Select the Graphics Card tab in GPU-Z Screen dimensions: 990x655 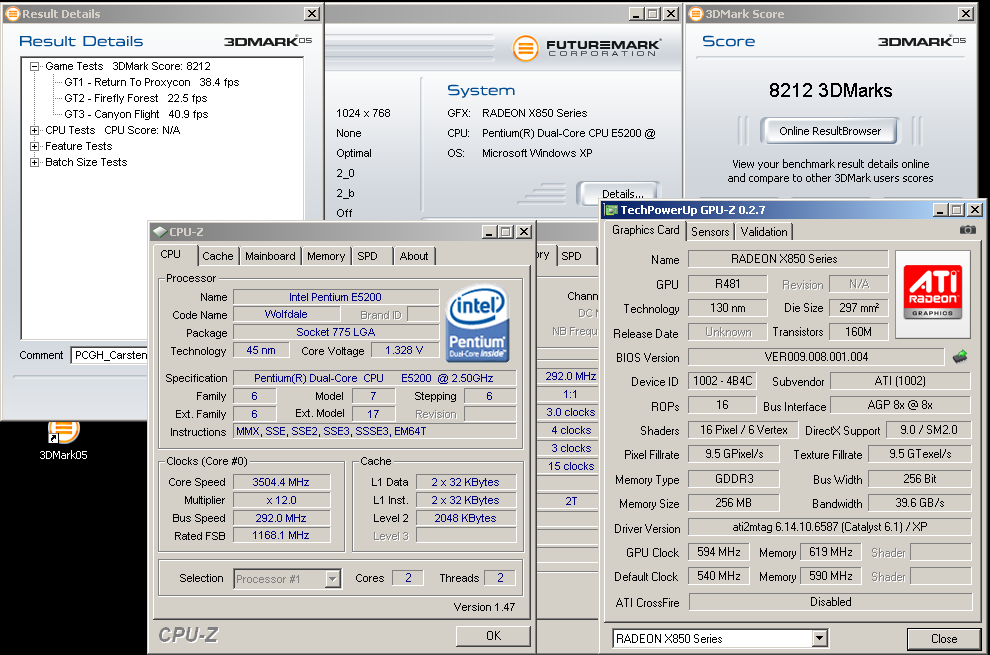645,230
